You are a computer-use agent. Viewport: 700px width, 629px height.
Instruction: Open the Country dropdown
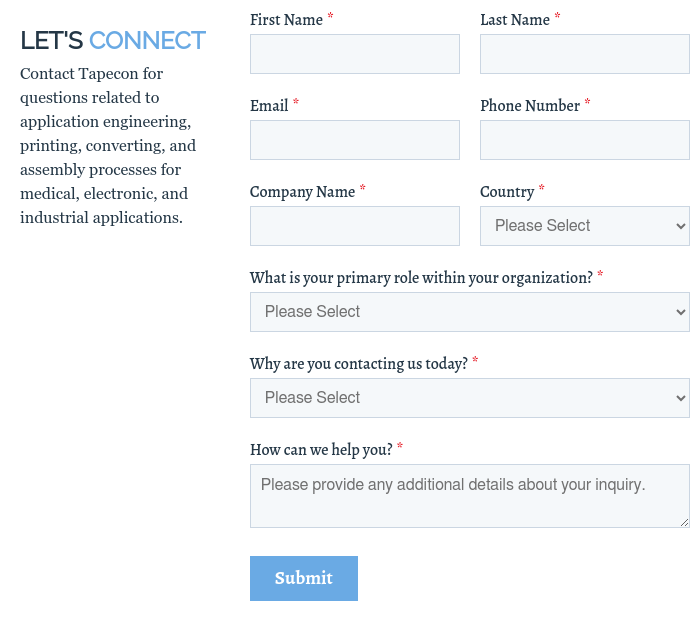point(584,226)
